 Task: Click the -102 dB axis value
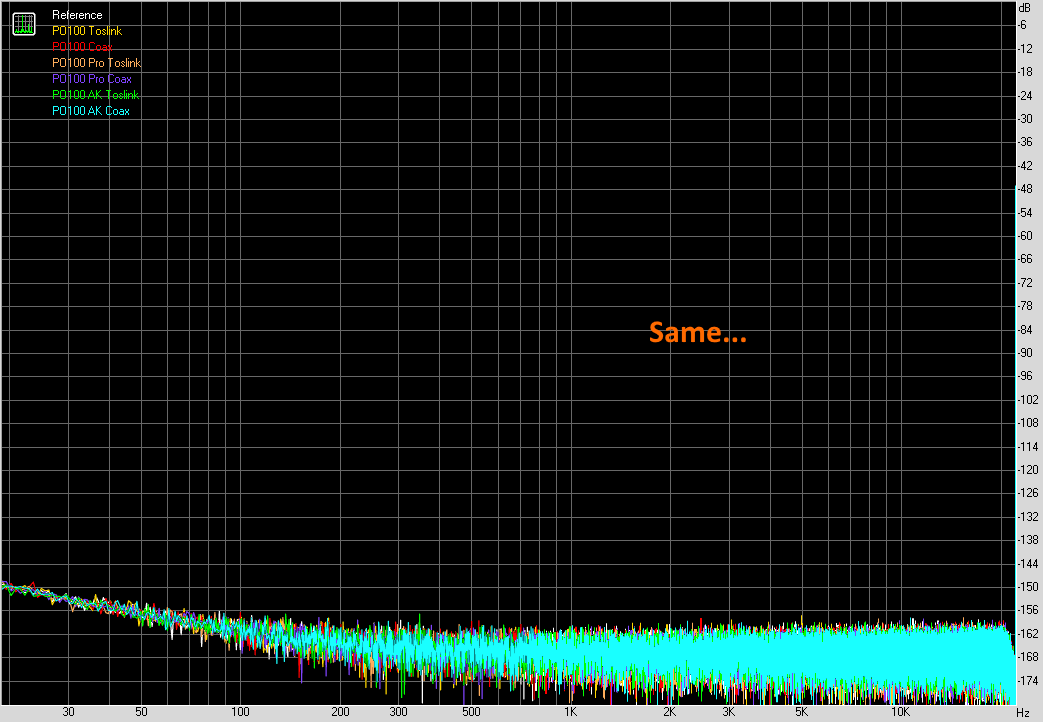[1028, 400]
